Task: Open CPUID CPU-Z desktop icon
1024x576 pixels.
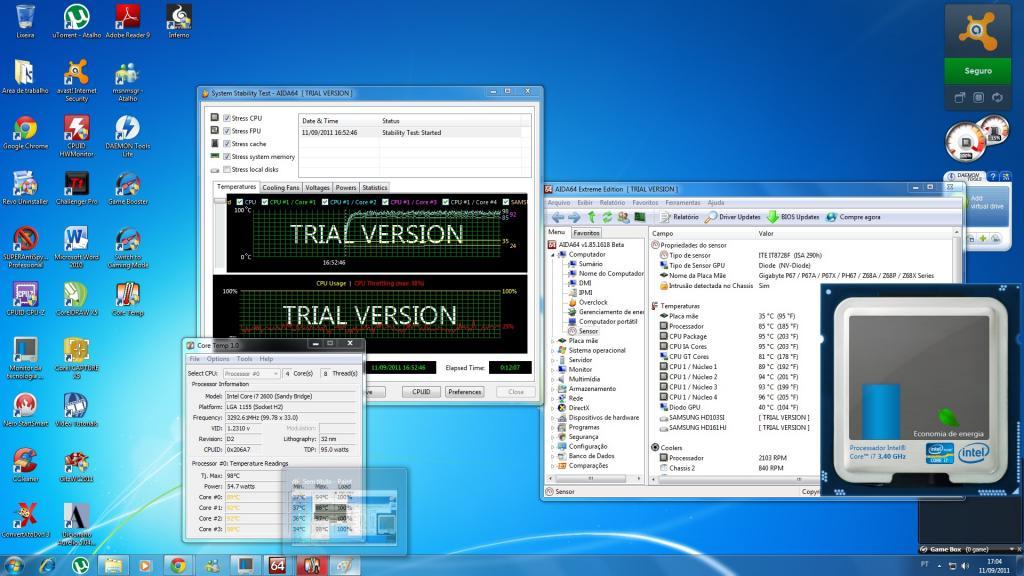Action: pos(25,300)
